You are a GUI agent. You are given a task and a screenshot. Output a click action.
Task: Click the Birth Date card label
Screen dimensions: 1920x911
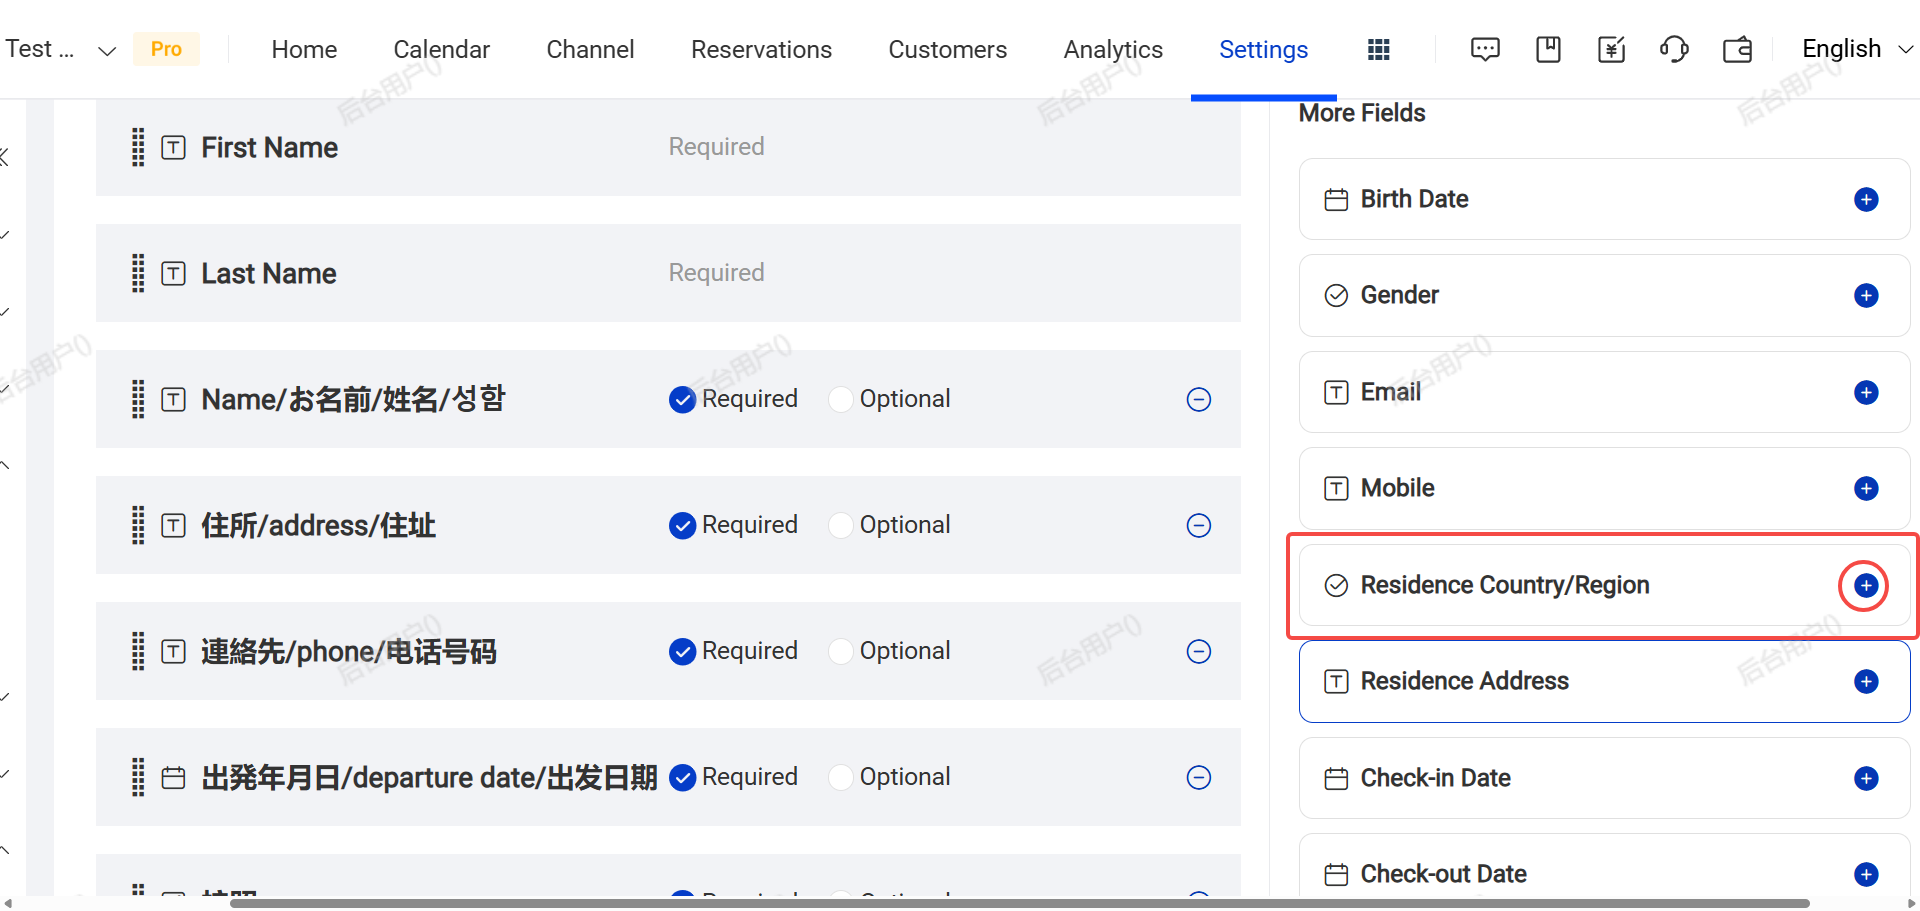point(1414,199)
